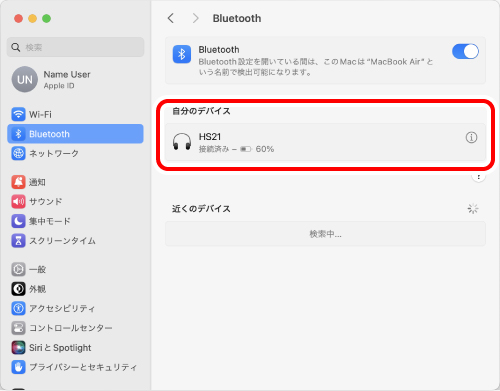The height and width of the screenshot is (391, 500).
Task: Open サウンド speaker icon
Action: pos(18,202)
